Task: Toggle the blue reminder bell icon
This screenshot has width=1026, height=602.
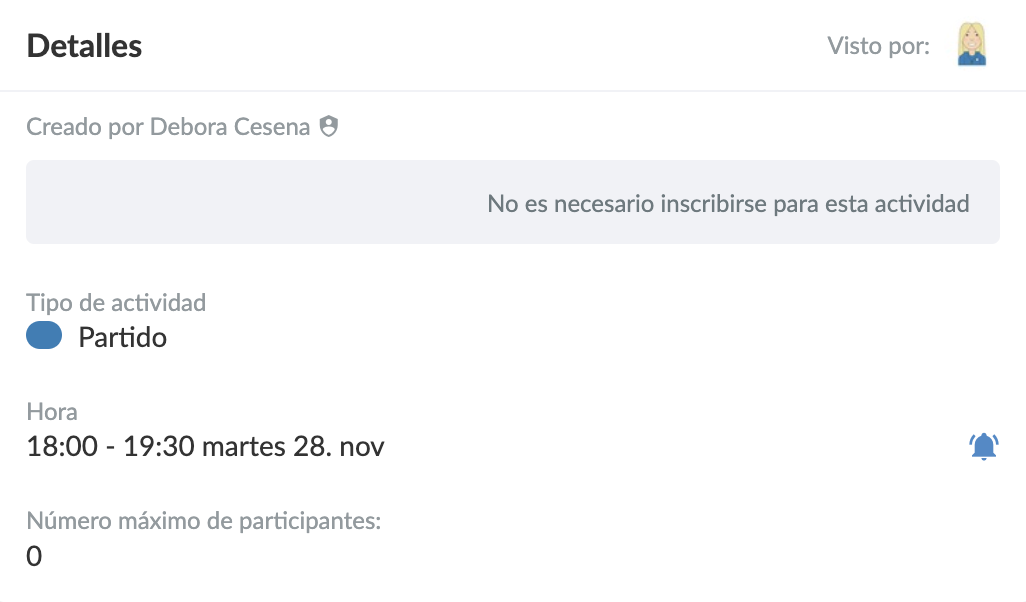Action: point(984,446)
